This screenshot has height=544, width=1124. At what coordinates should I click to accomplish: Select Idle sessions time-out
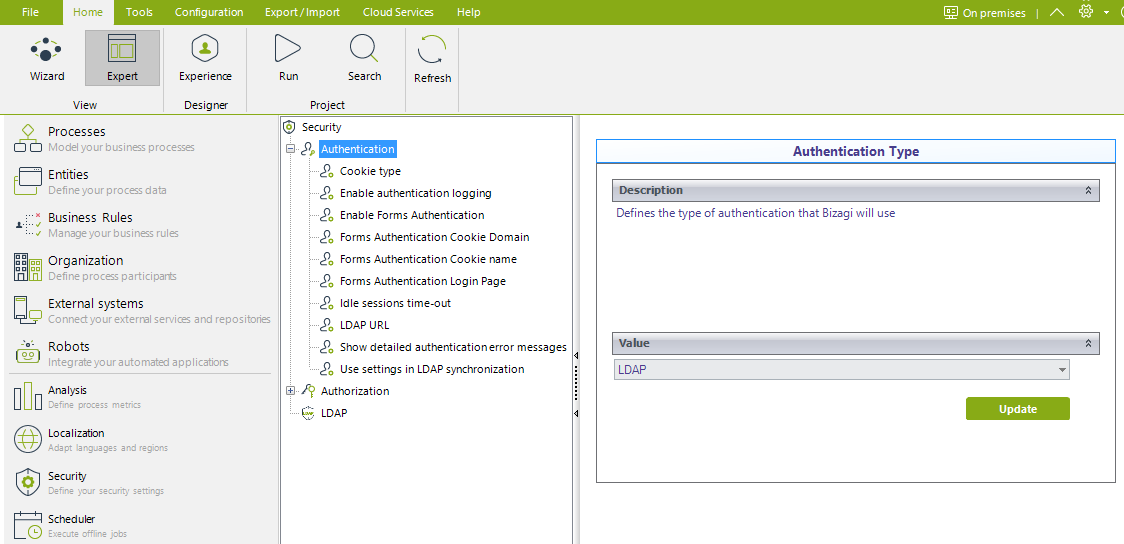(395, 303)
